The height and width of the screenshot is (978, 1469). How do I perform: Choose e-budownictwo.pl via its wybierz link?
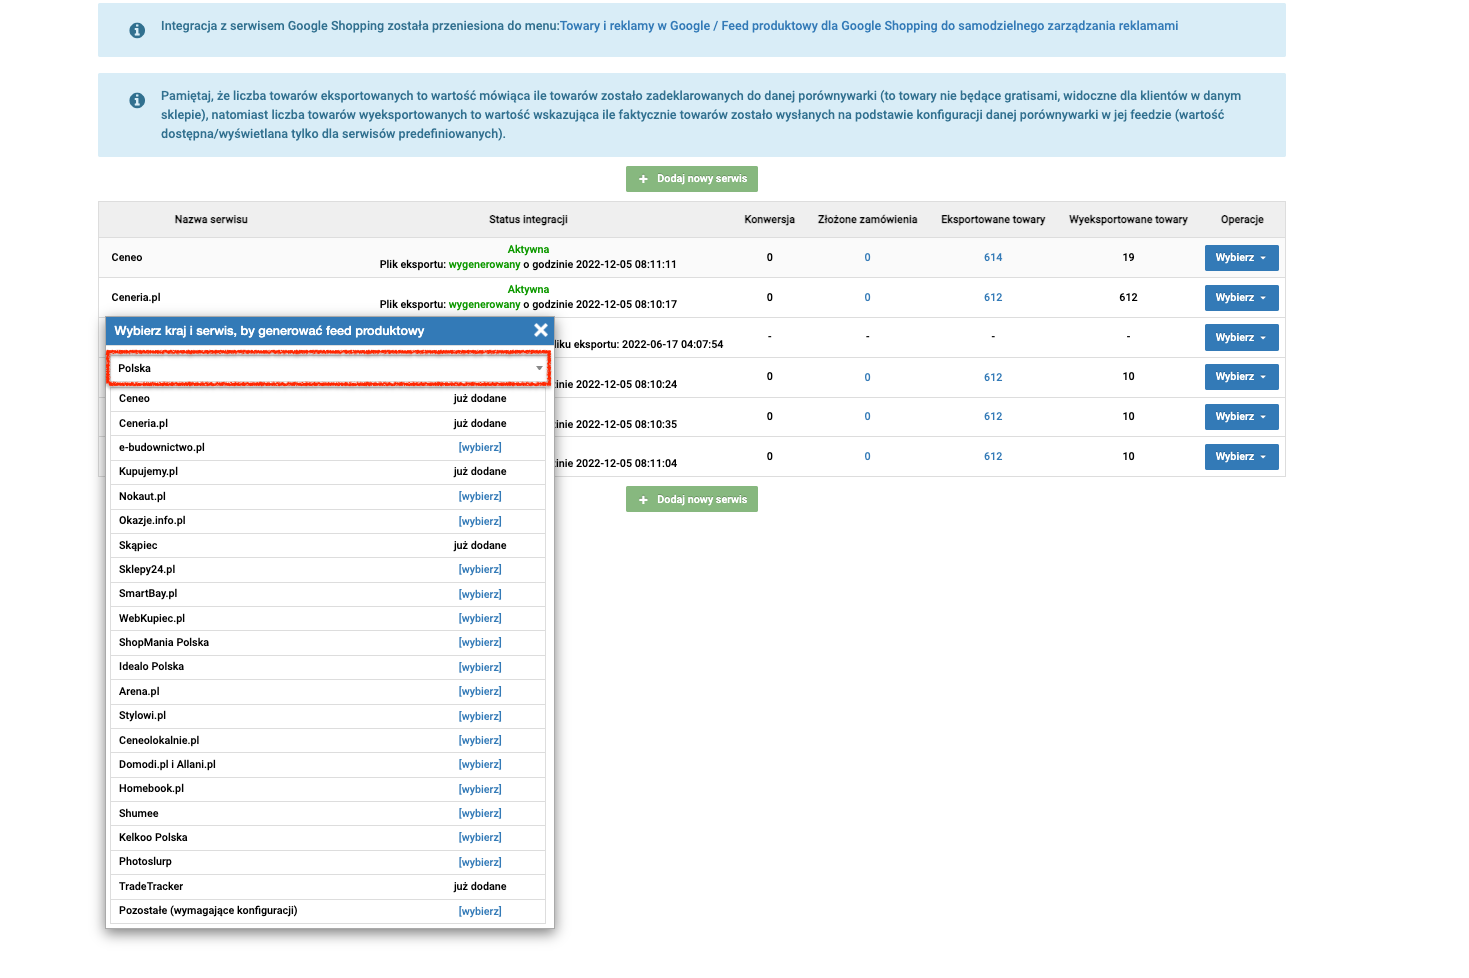point(480,447)
